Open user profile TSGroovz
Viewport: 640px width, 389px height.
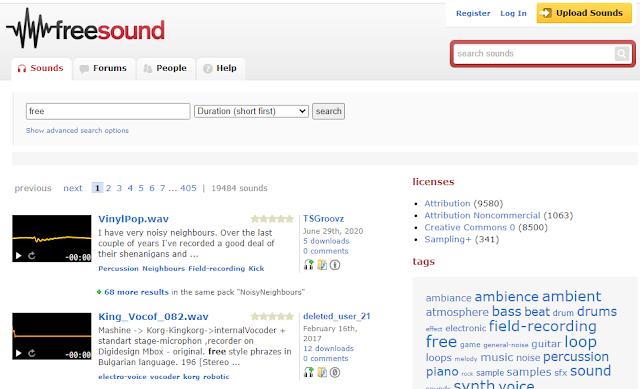(323, 219)
